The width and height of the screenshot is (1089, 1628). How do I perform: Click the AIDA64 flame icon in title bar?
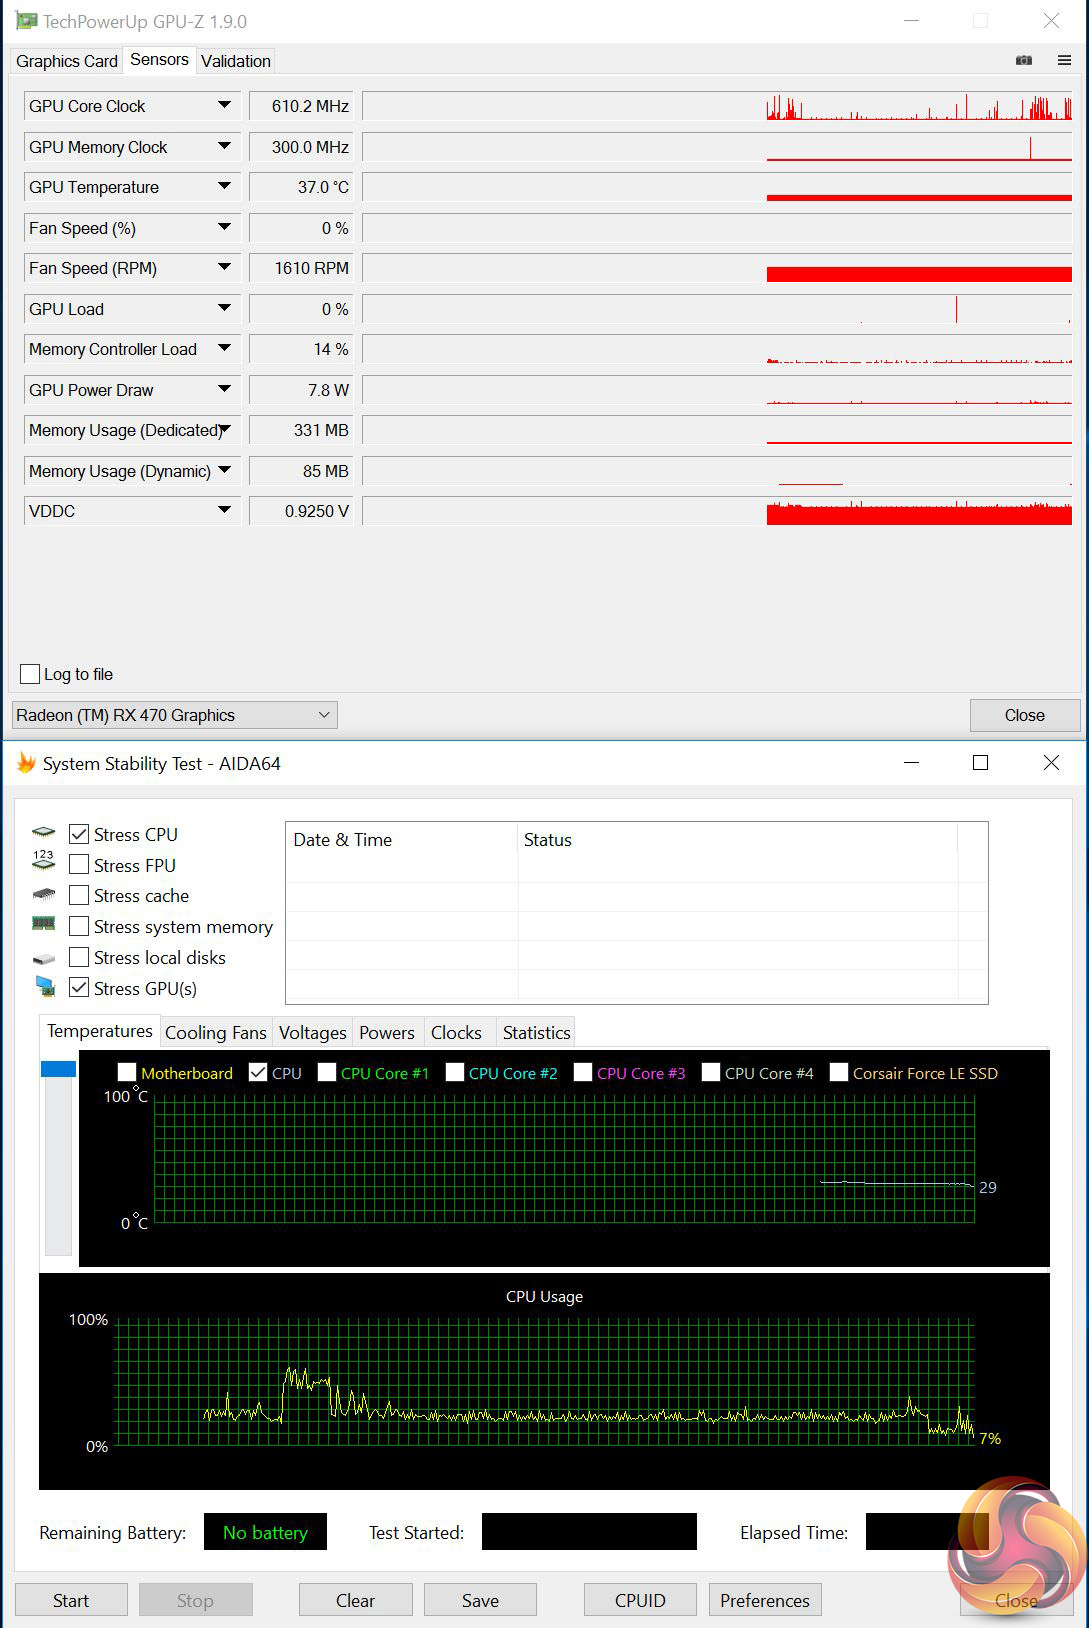click(26, 763)
